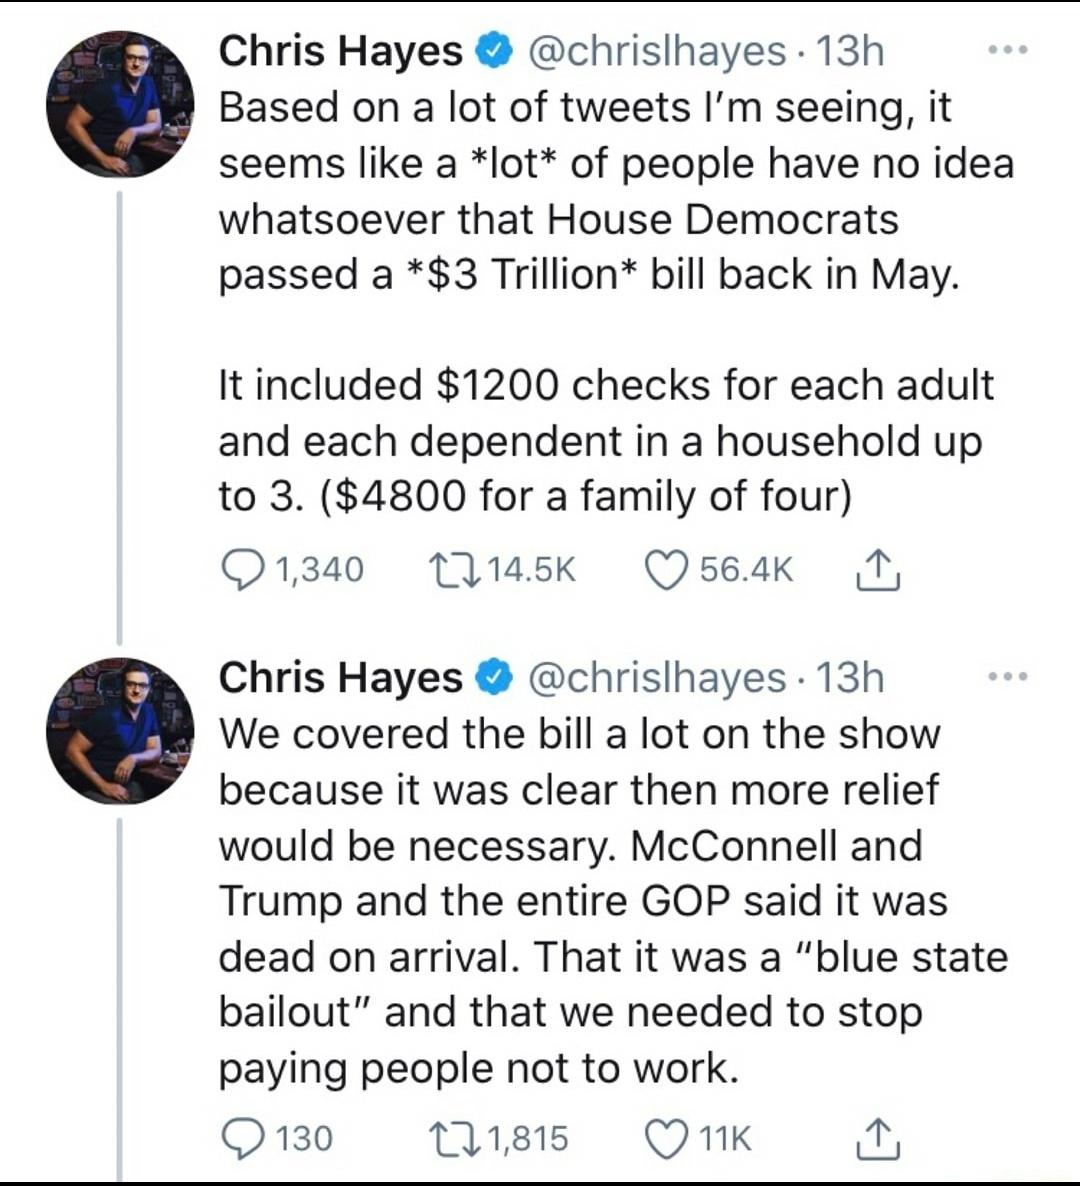Open @chrislhayes handle on first tweet
Screen dimensions: 1080x1186
pos(656,51)
